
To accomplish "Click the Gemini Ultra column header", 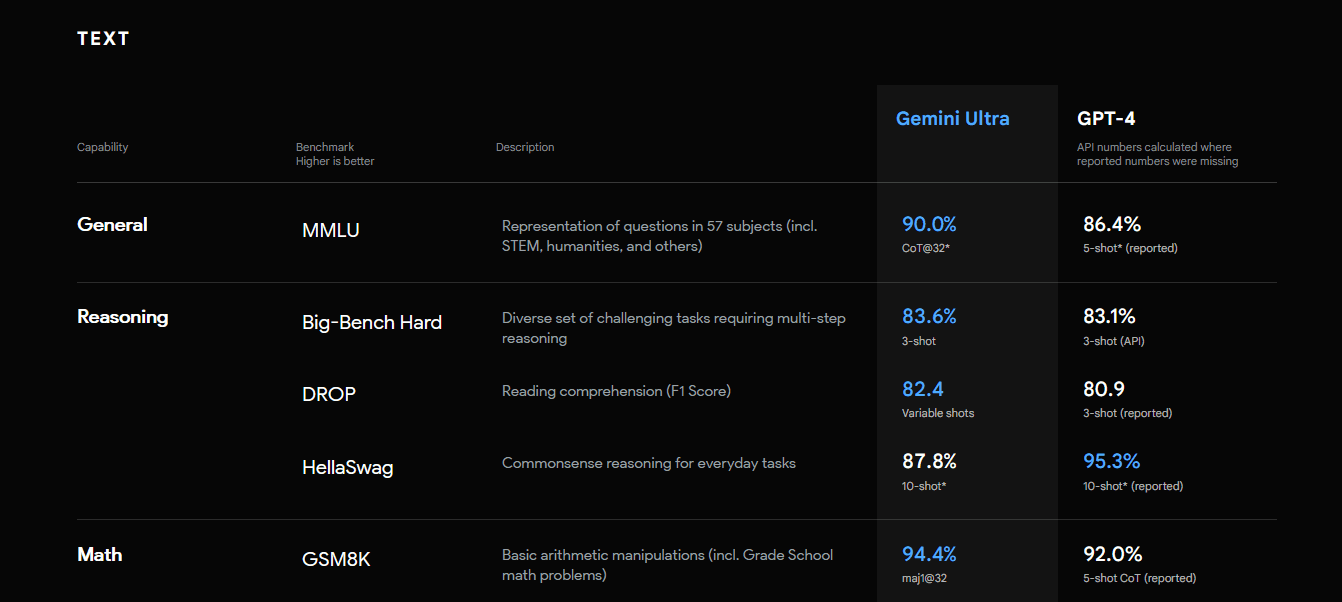I will pos(952,118).
